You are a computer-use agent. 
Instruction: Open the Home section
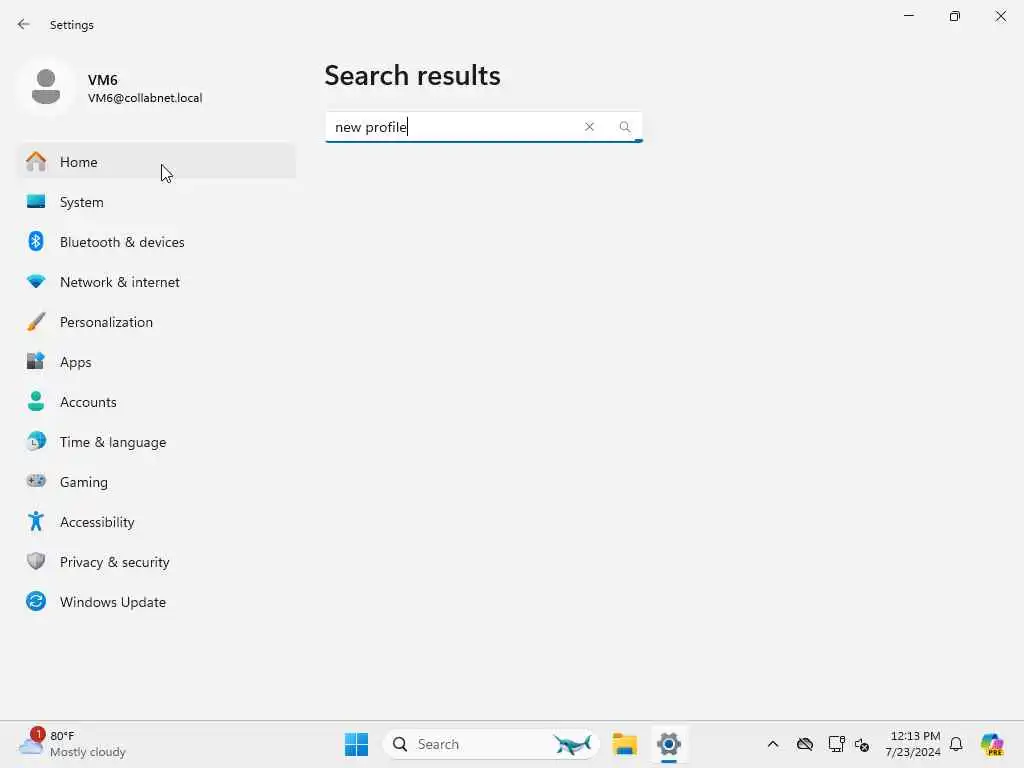[157, 161]
